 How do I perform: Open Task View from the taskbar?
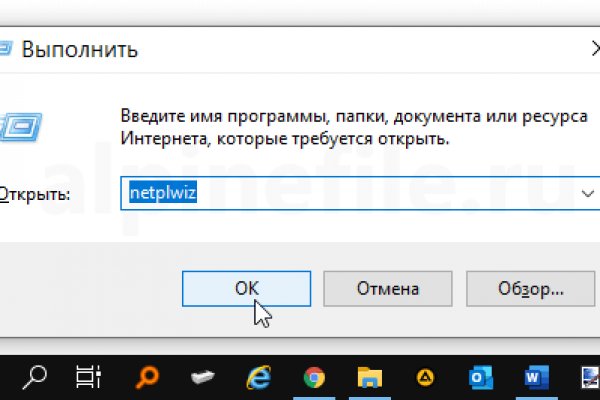[89, 377]
